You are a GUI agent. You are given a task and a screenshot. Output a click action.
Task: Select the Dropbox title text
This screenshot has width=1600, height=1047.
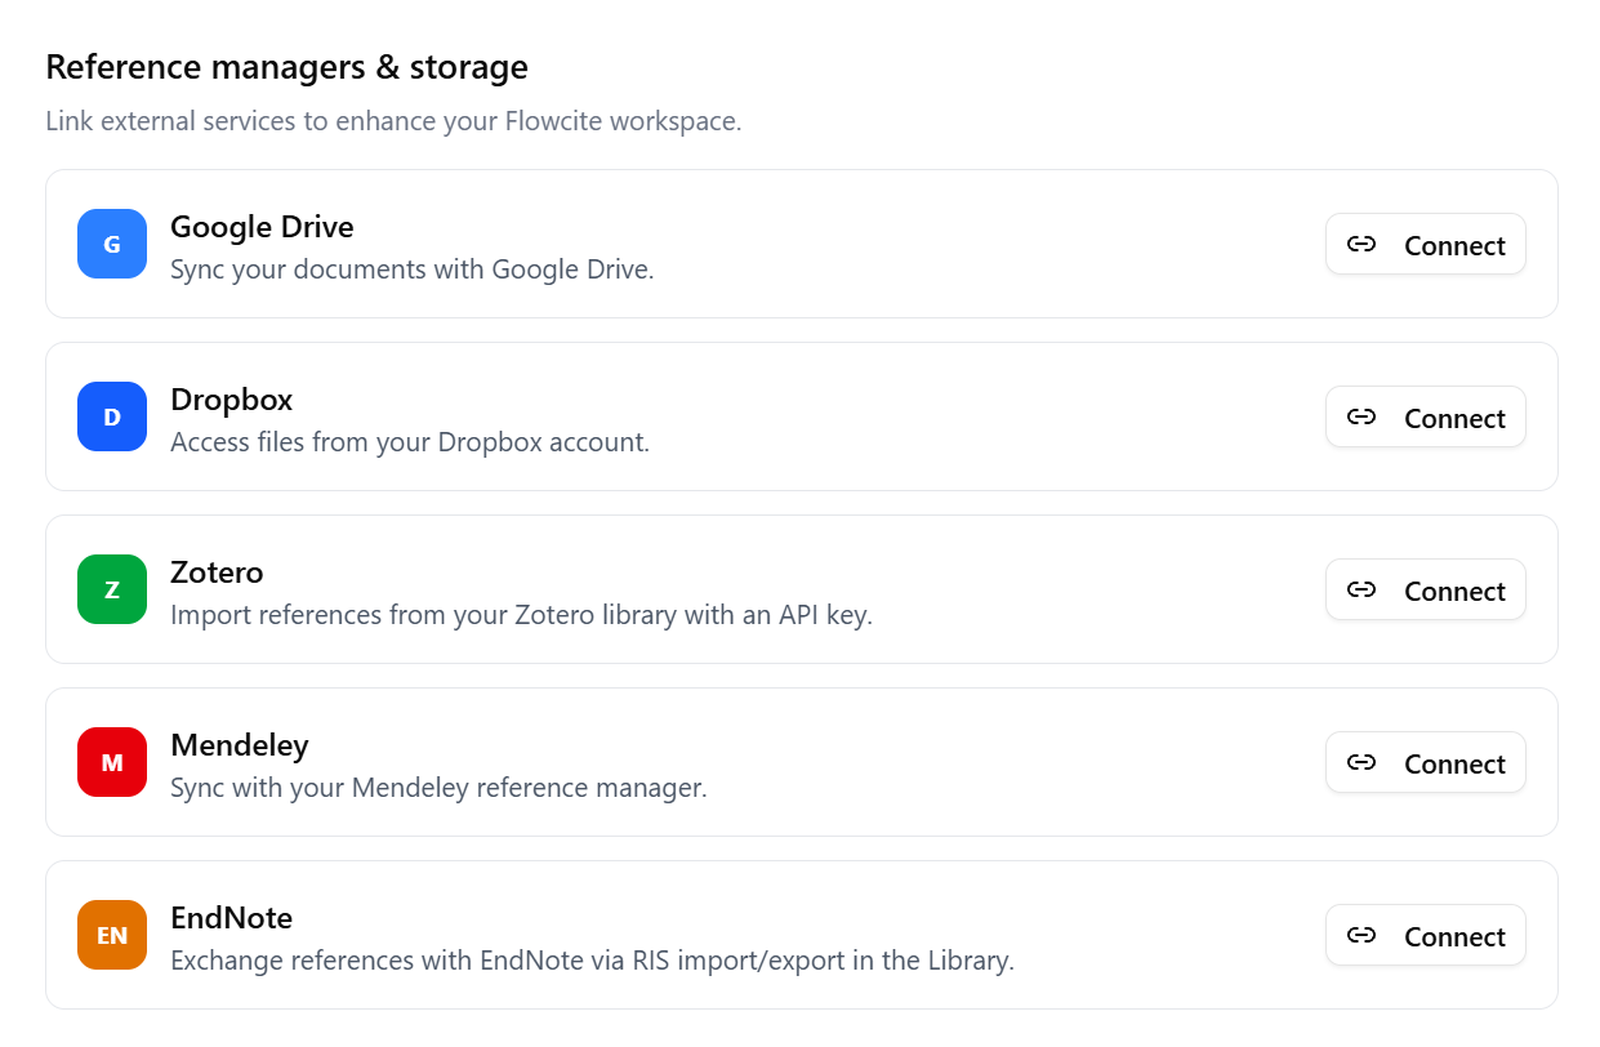[231, 400]
